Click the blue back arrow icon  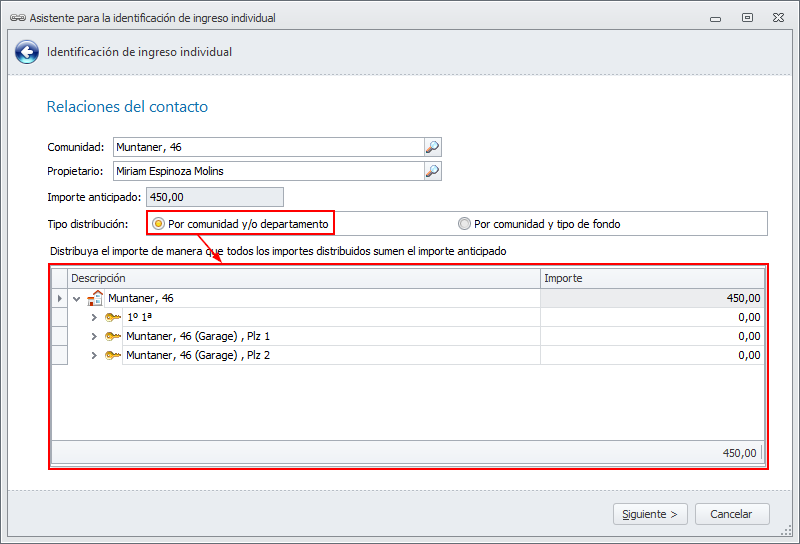pos(27,52)
